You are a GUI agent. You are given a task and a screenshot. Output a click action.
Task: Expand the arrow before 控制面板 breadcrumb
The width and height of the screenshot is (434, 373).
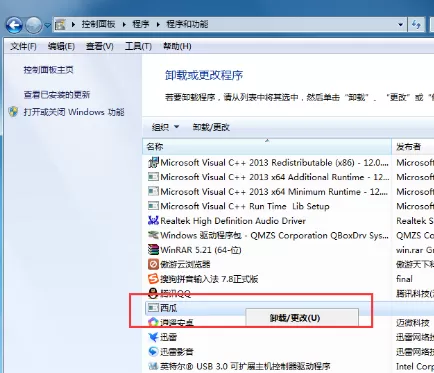click(73, 24)
